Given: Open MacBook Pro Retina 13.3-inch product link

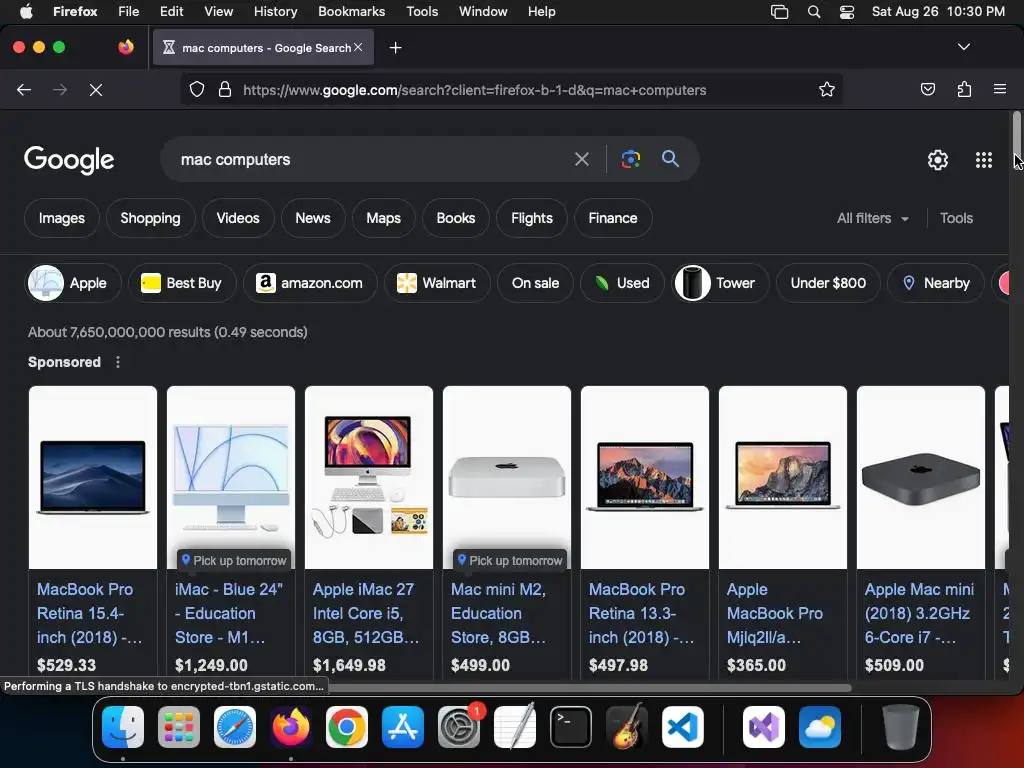Looking at the screenshot, I should point(641,613).
